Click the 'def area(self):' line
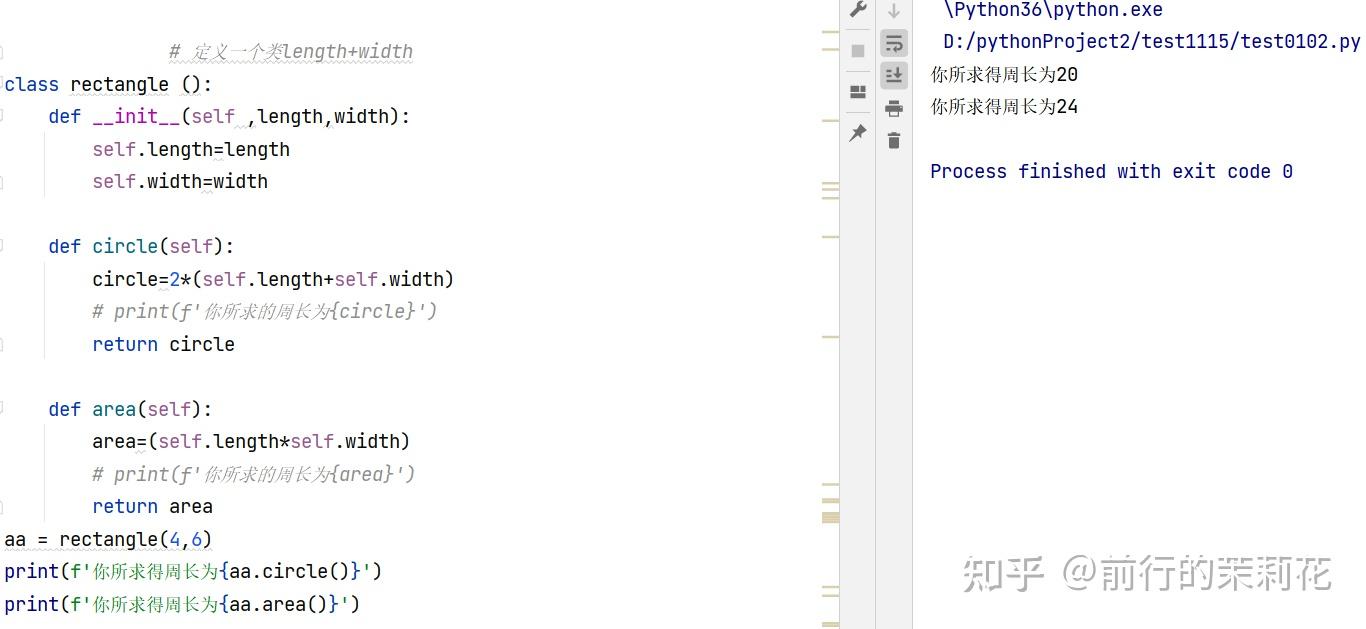 (x=130, y=409)
